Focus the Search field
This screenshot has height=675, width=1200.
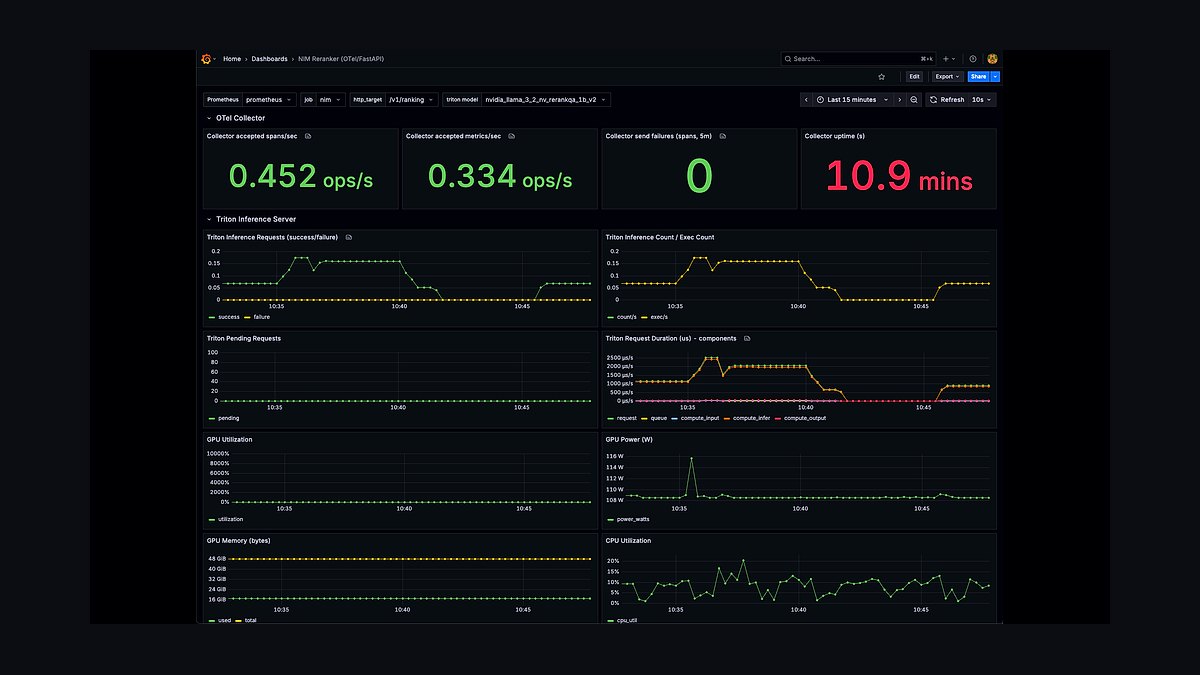[859, 59]
